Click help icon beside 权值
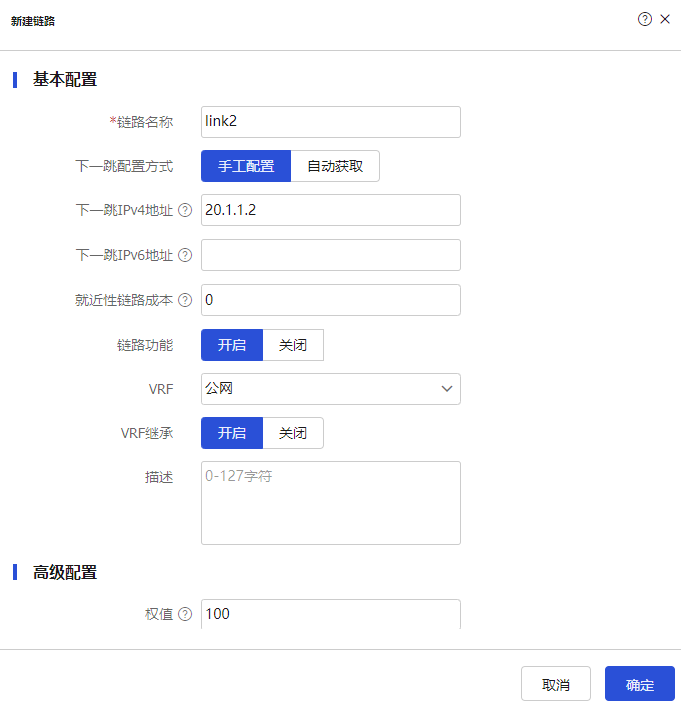This screenshot has height=711, width=681. coord(185,614)
